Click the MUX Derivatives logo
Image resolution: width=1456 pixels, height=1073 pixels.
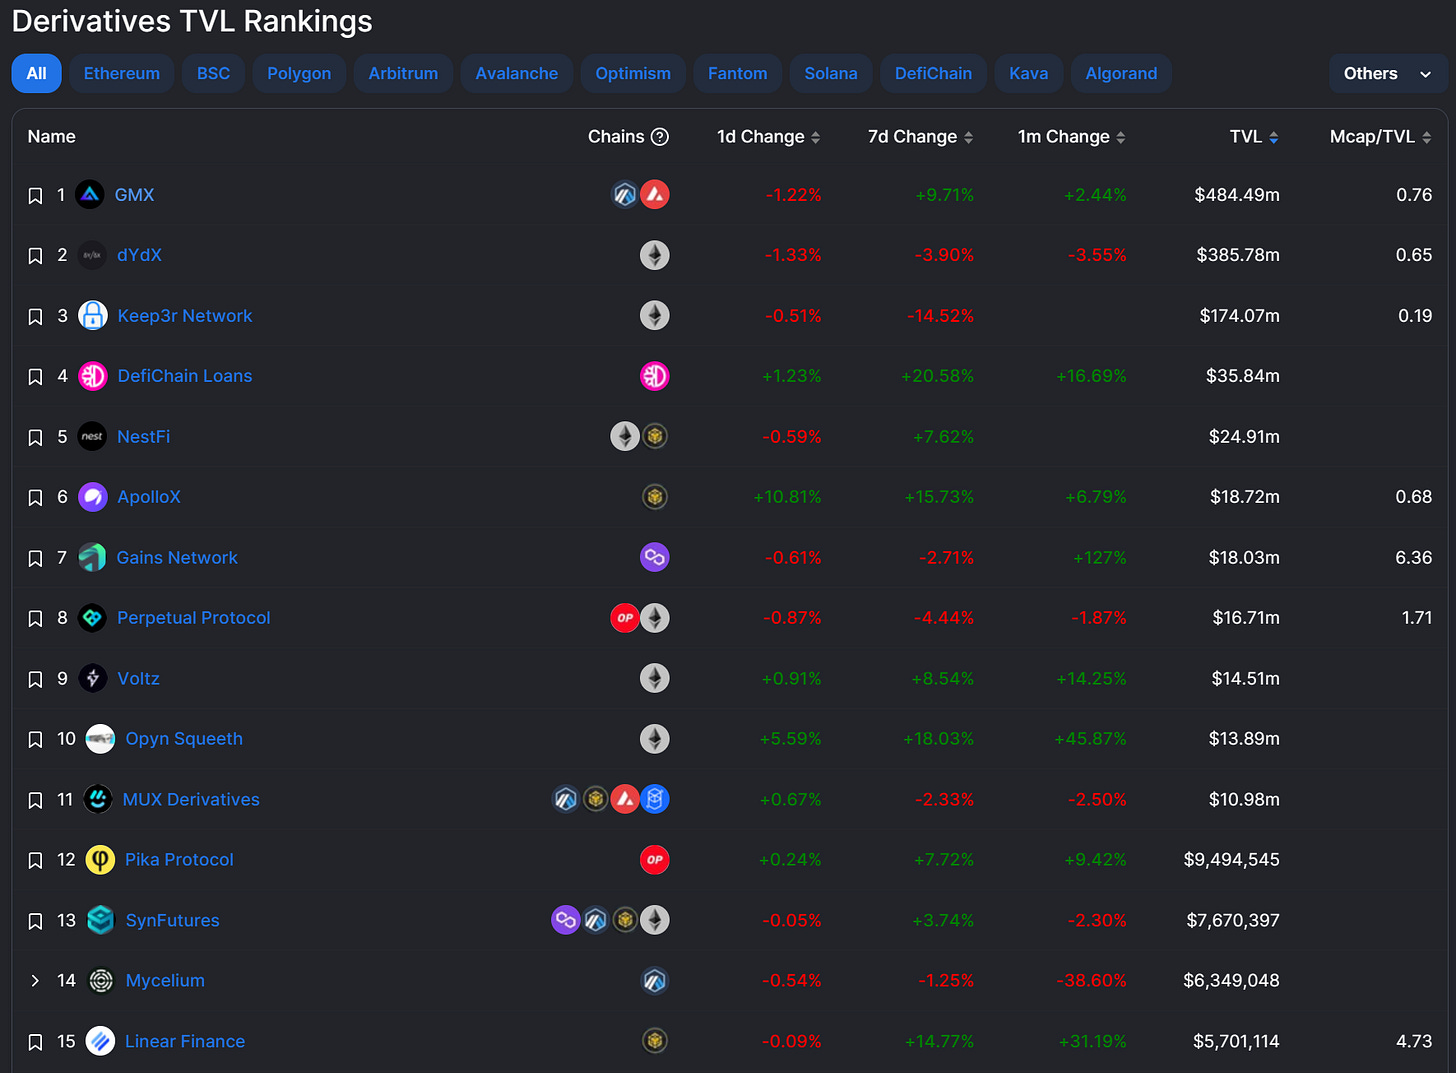98,799
